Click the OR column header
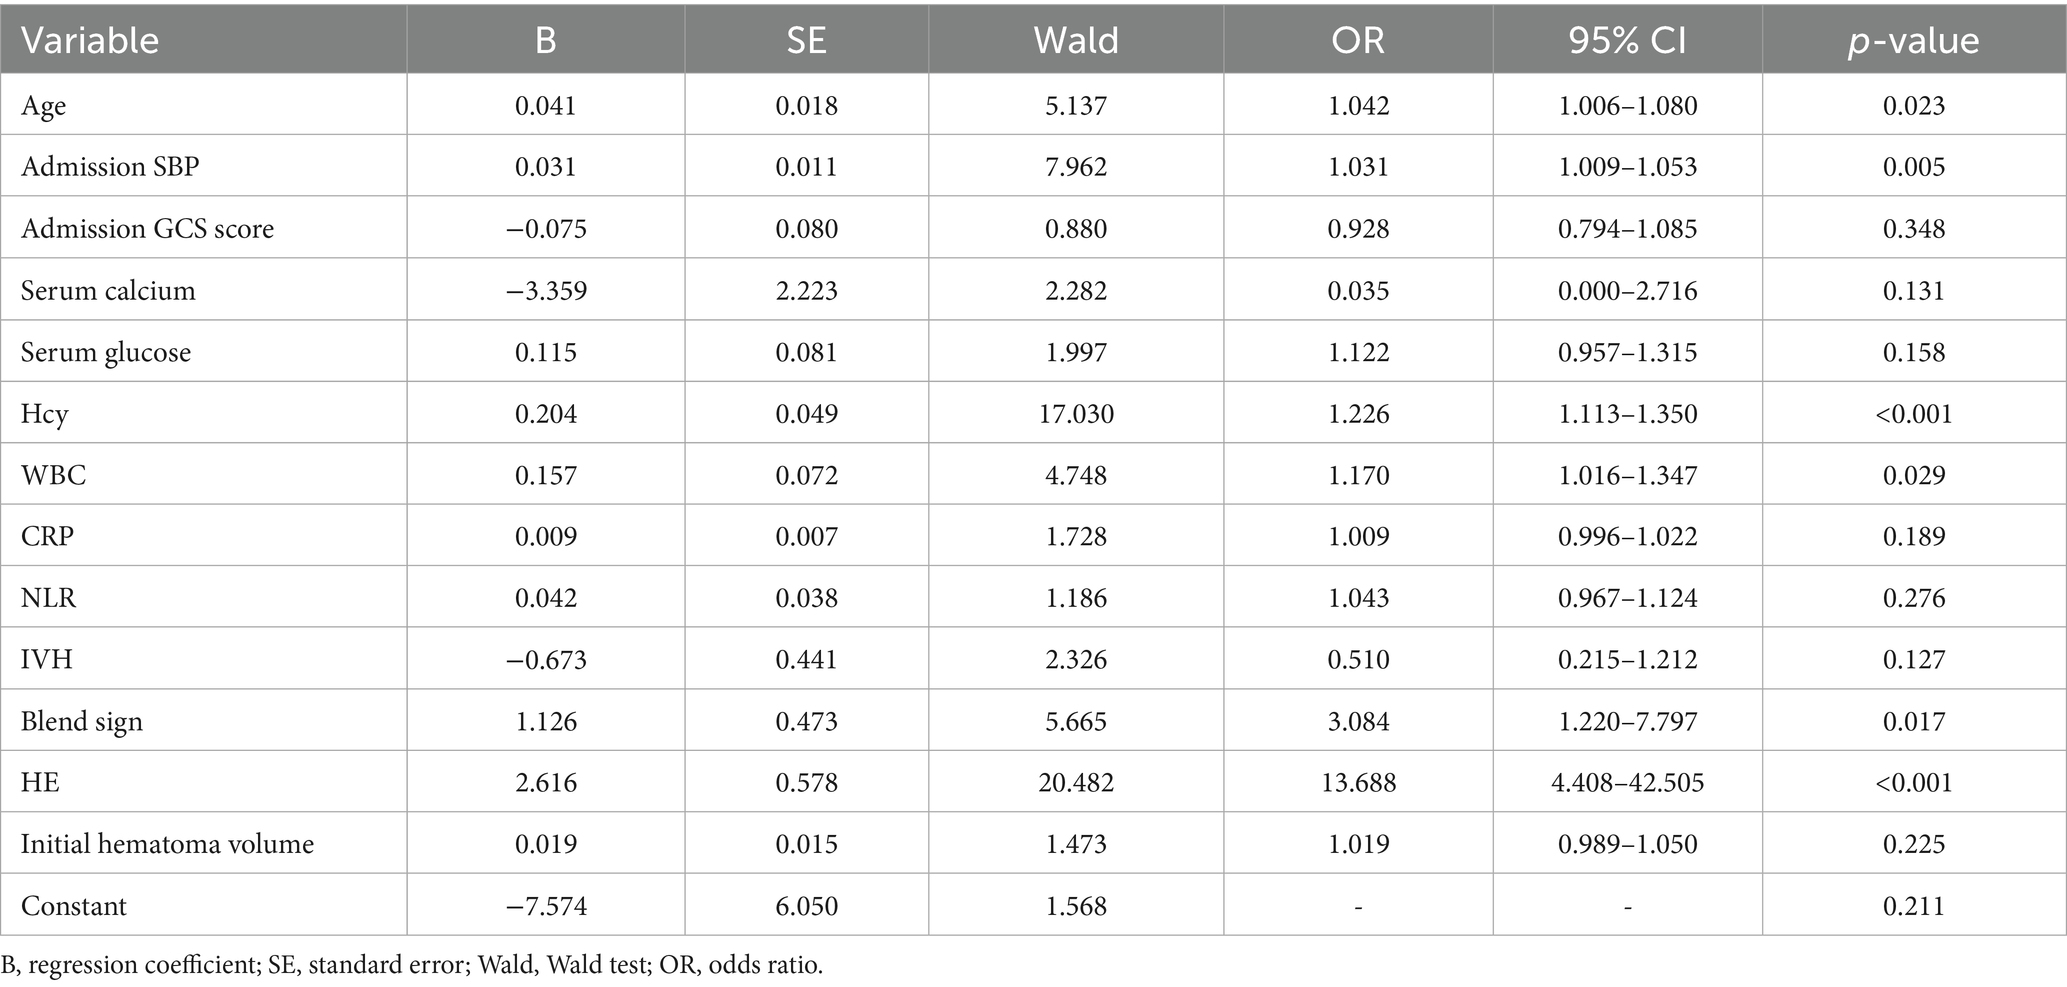 click(x=1357, y=41)
